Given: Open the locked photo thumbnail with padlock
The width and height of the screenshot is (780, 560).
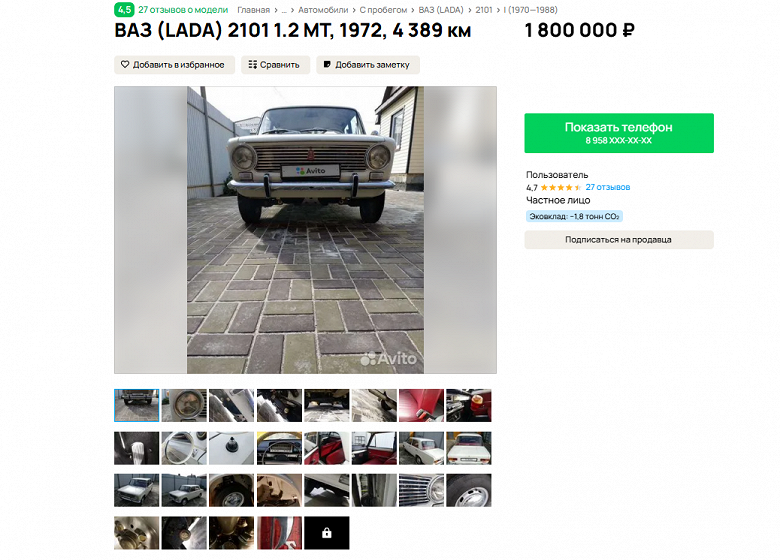Looking at the screenshot, I should point(327,533).
